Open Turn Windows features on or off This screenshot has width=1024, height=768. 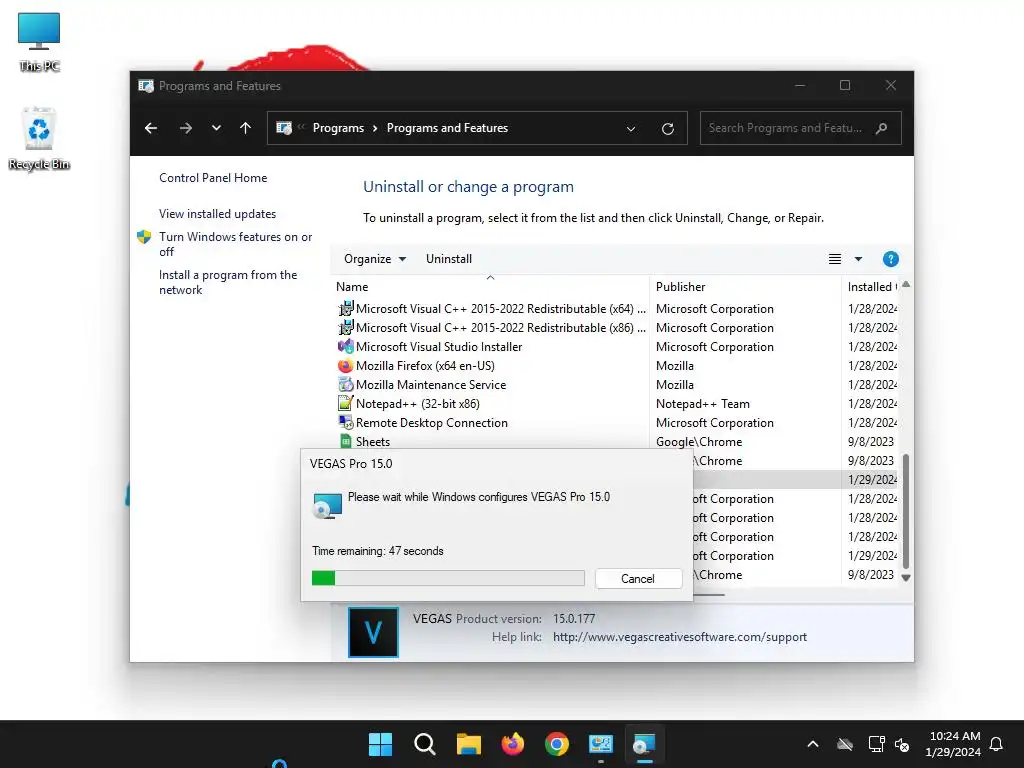(x=236, y=244)
